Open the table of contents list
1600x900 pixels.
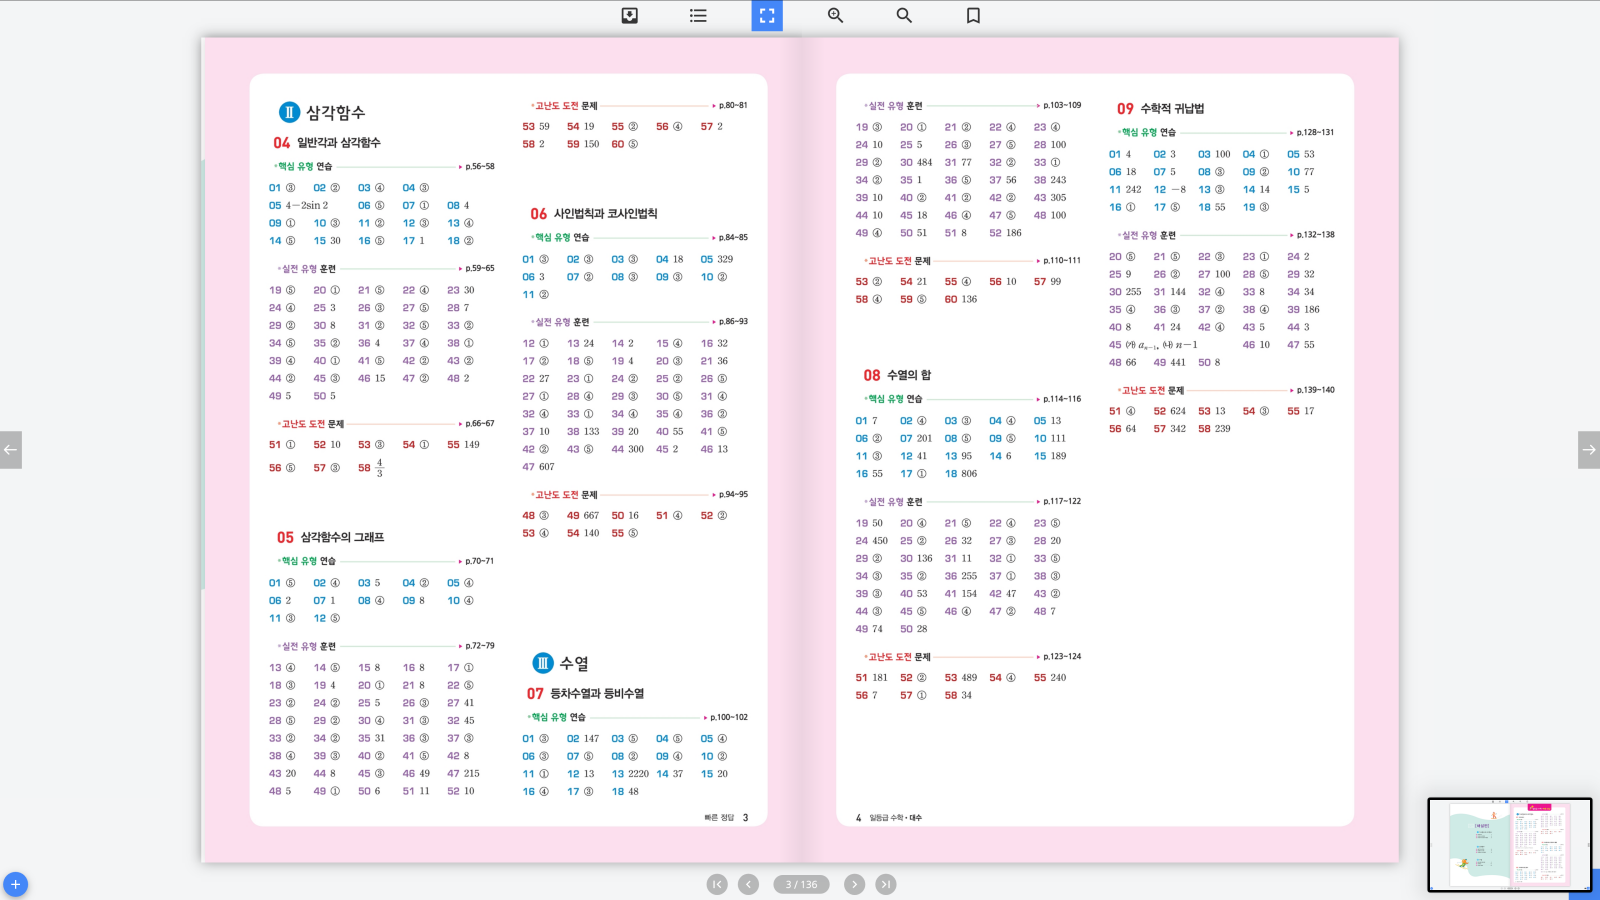tap(698, 15)
